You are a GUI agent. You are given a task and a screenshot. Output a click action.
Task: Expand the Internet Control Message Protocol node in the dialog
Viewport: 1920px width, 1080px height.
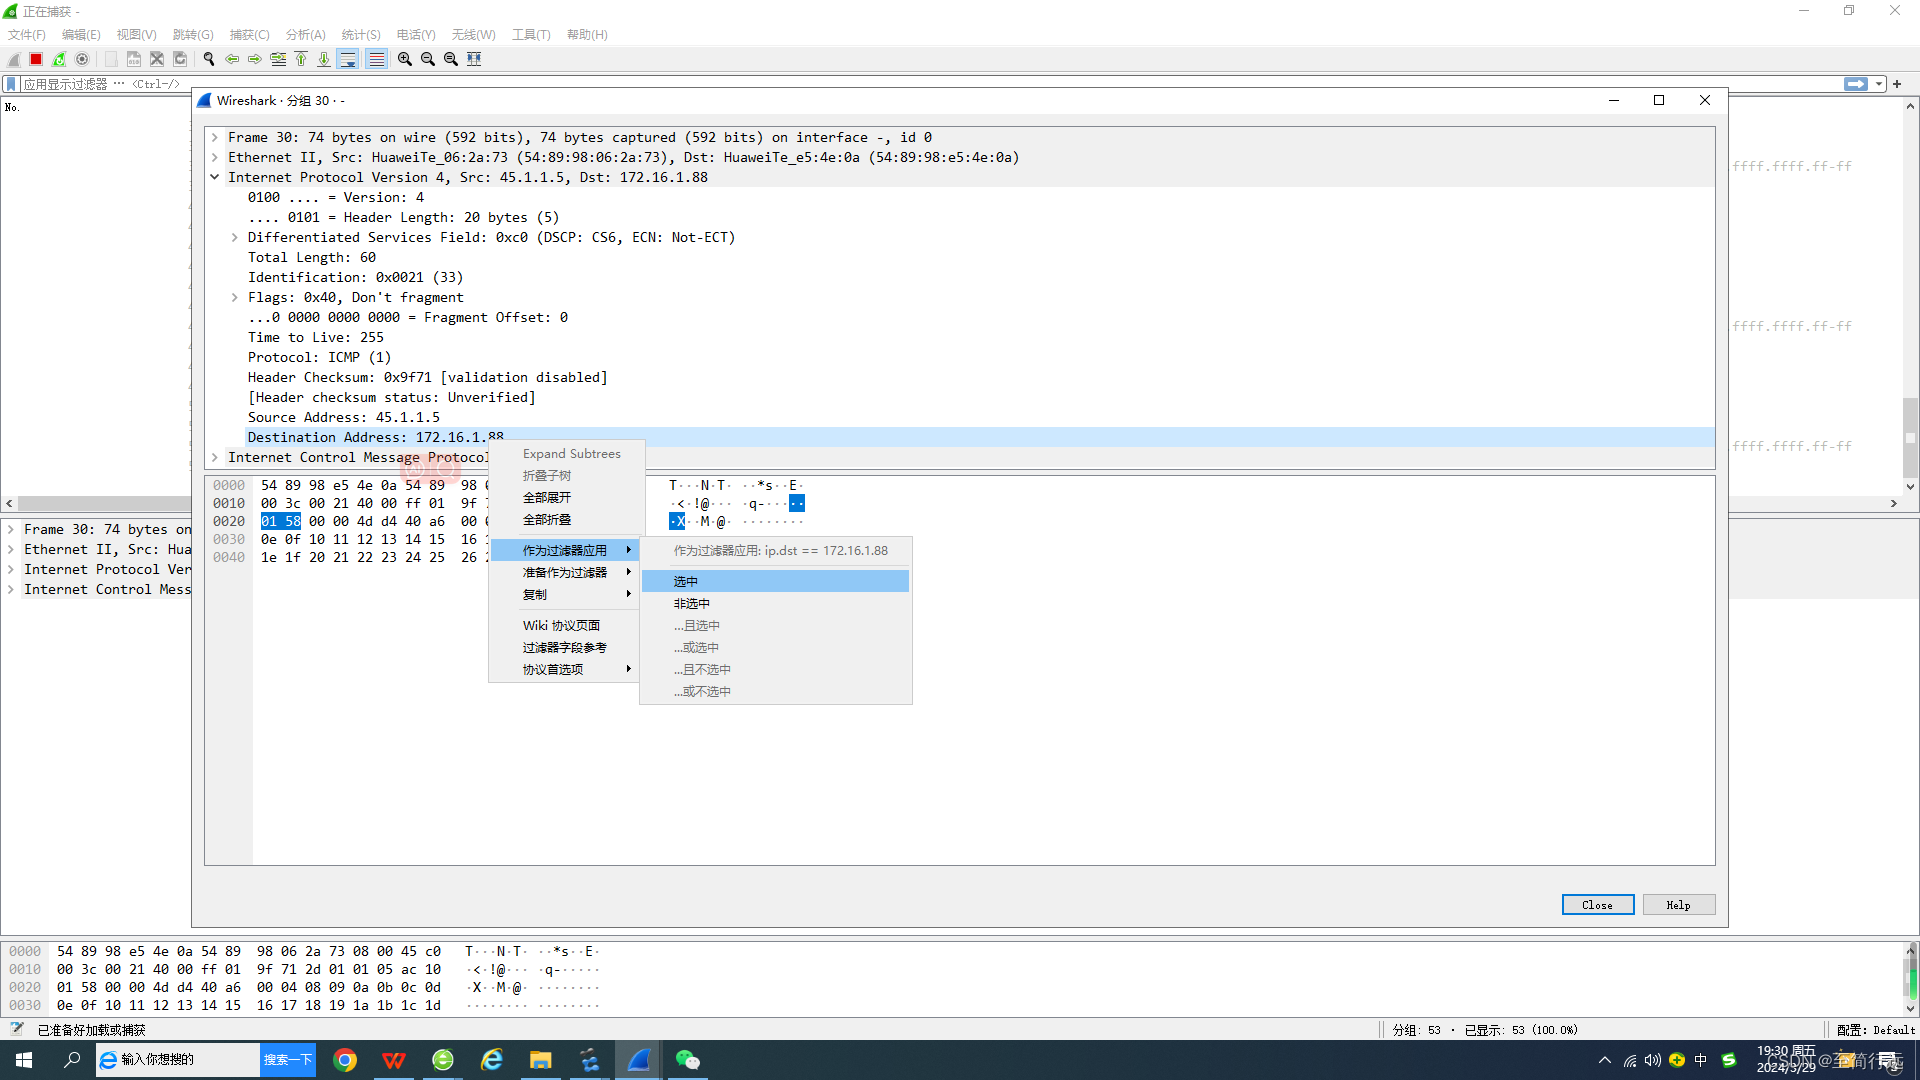point(215,457)
